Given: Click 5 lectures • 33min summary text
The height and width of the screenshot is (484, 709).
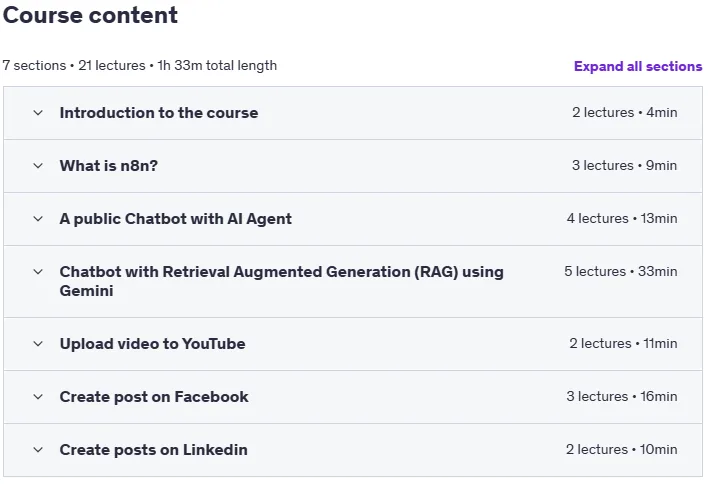Looking at the screenshot, I should pyautogui.click(x=620, y=271).
